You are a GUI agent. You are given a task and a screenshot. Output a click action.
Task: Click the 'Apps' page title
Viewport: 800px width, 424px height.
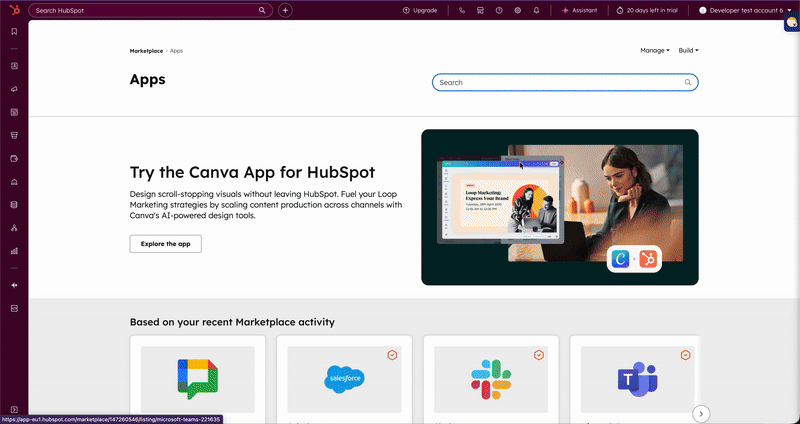(147, 80)
